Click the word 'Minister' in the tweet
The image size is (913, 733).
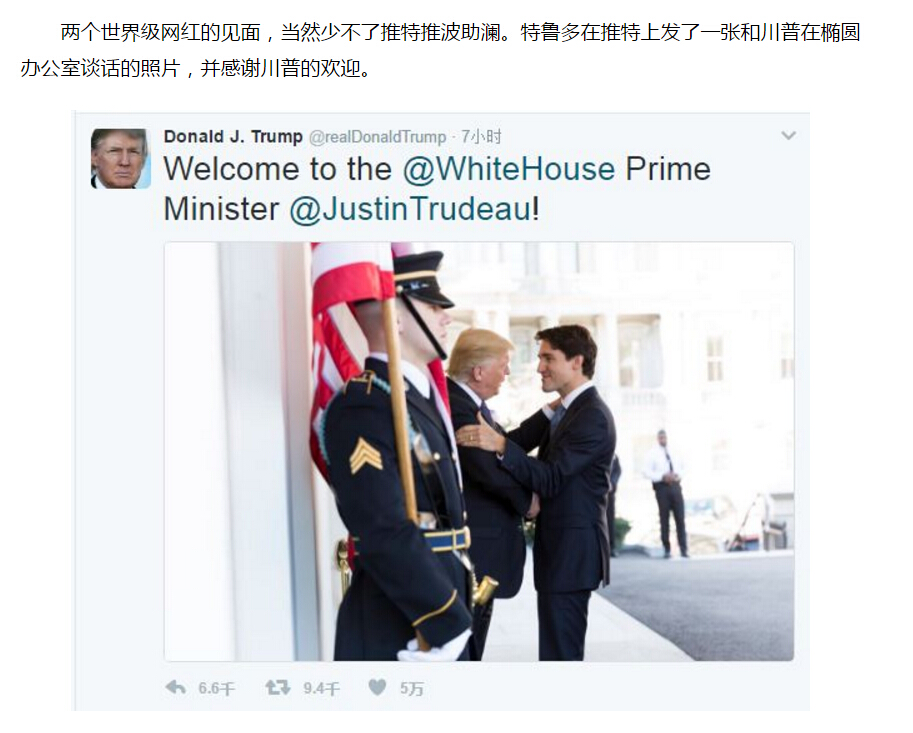(221, 209)
